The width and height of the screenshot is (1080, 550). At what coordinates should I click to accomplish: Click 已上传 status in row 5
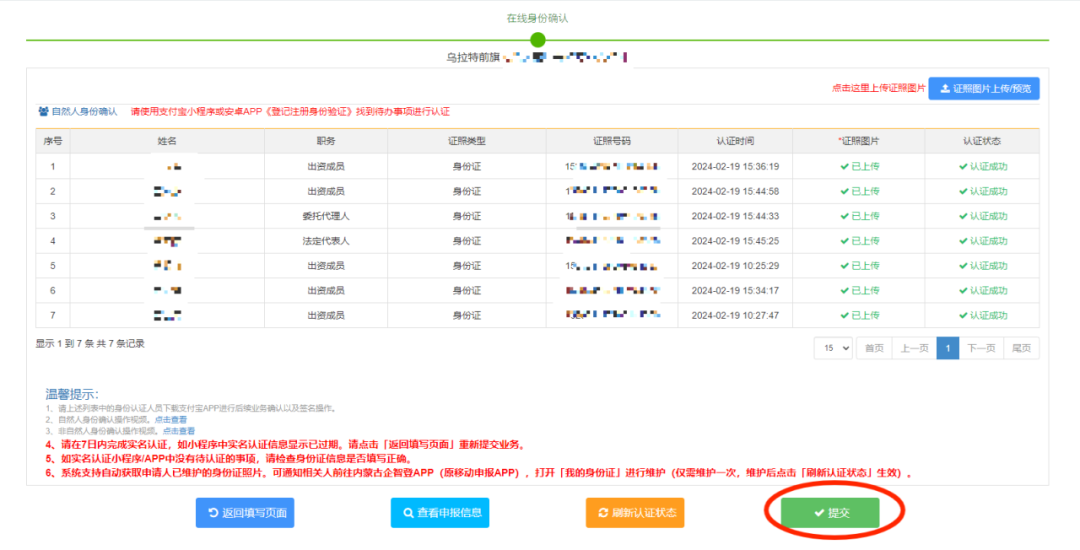(860, 266)
